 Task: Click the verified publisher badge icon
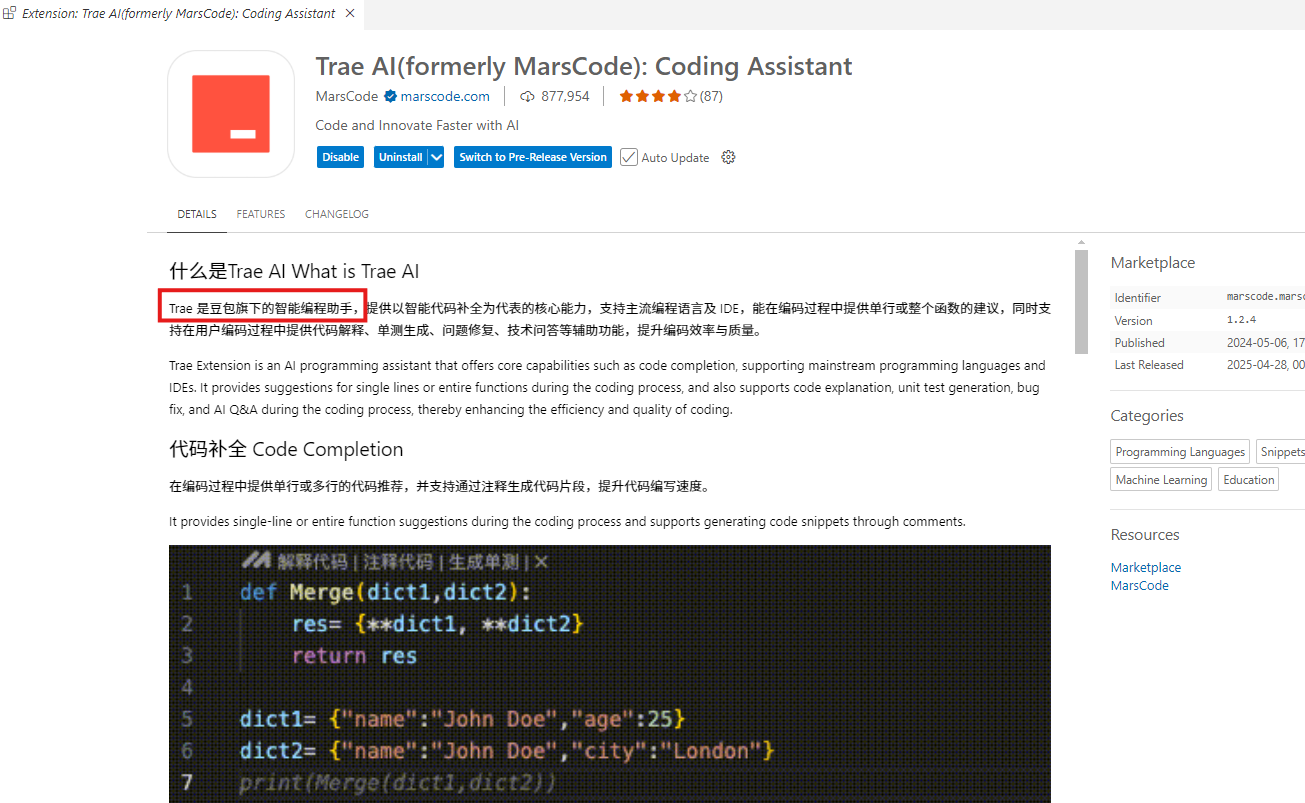point(390,97)
